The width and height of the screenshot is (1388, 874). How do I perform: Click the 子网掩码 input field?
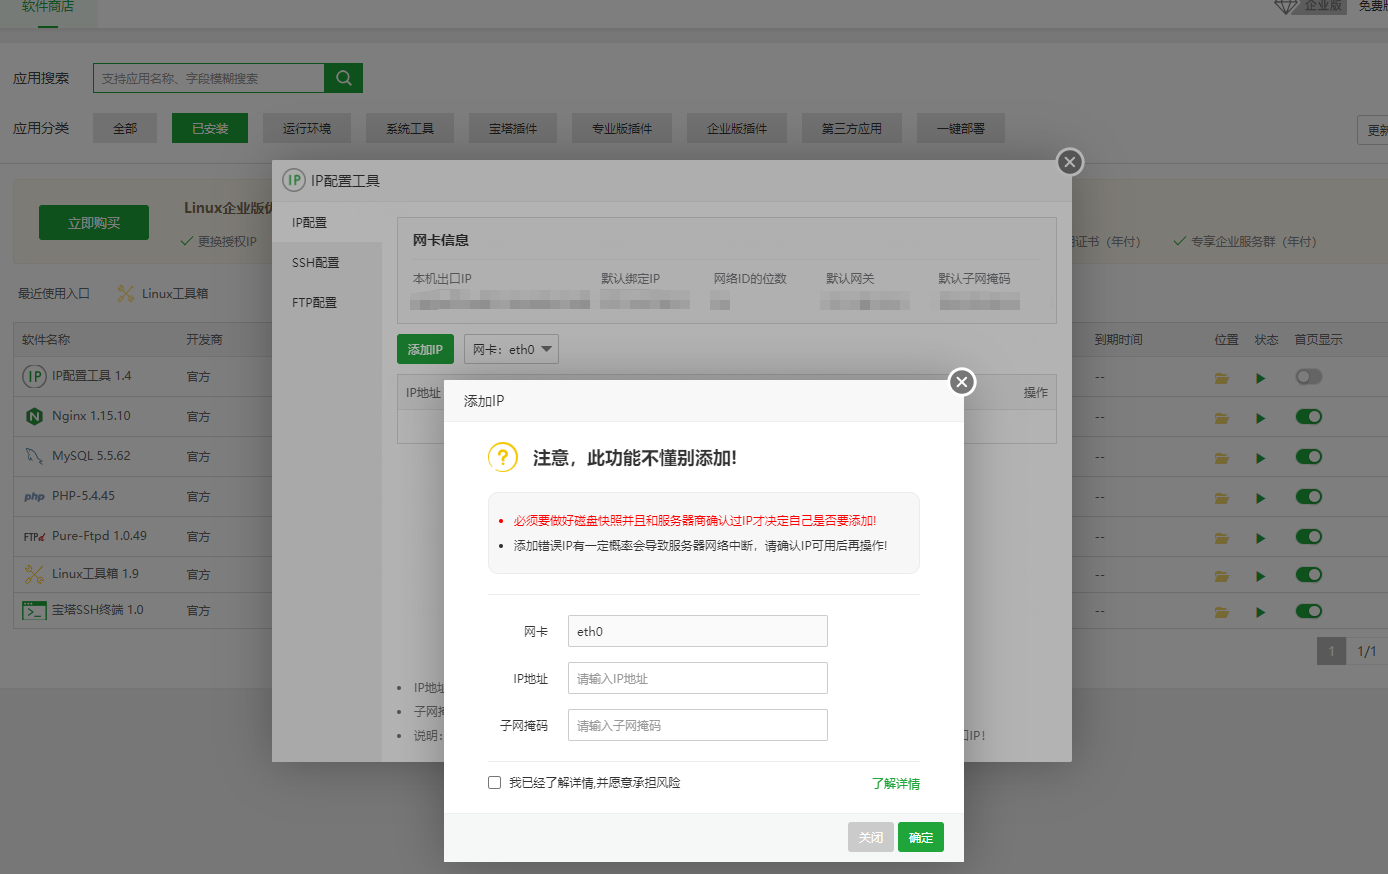(x=697, y=725)
